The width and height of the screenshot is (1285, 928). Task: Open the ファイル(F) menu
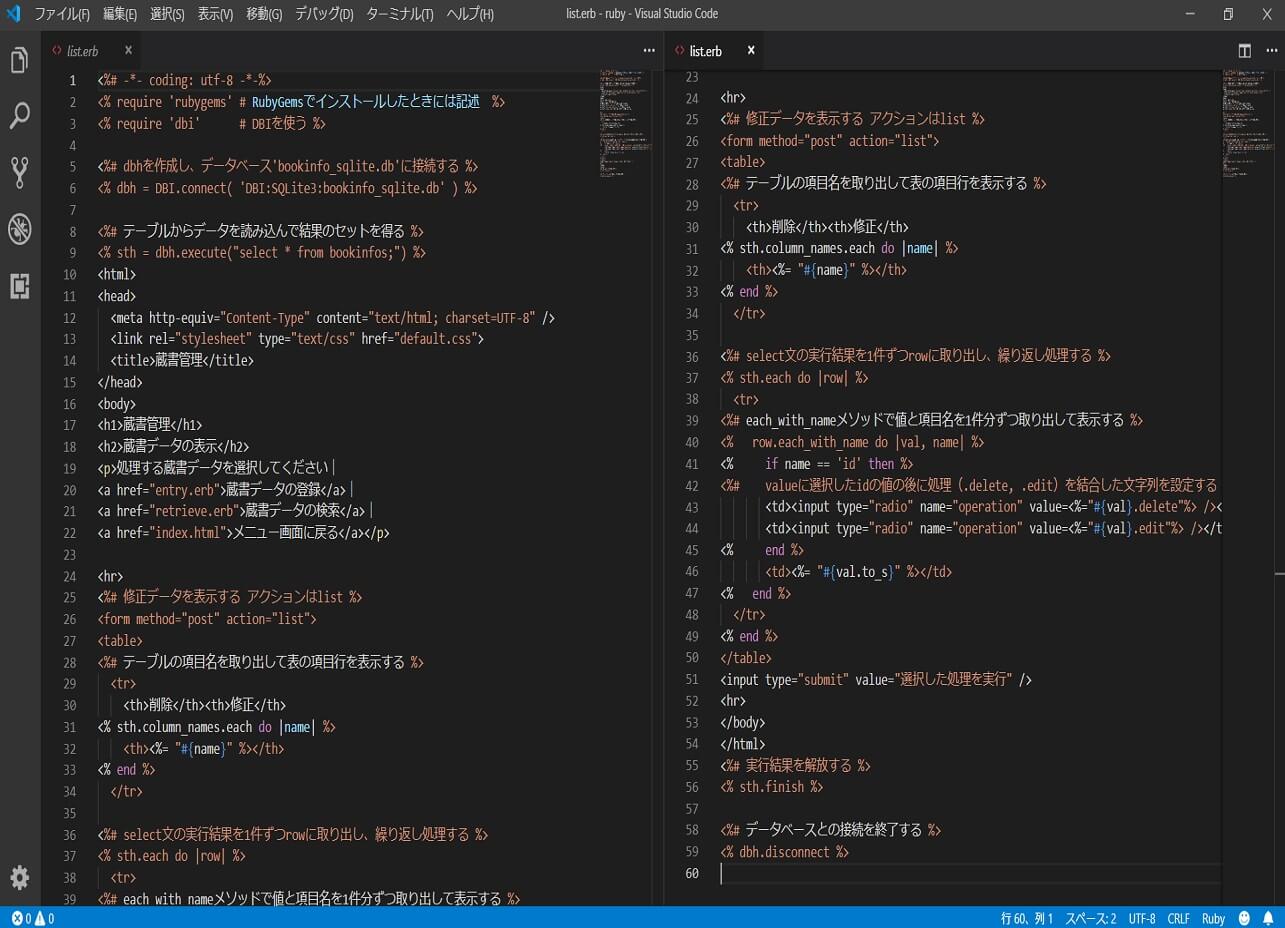62,14
